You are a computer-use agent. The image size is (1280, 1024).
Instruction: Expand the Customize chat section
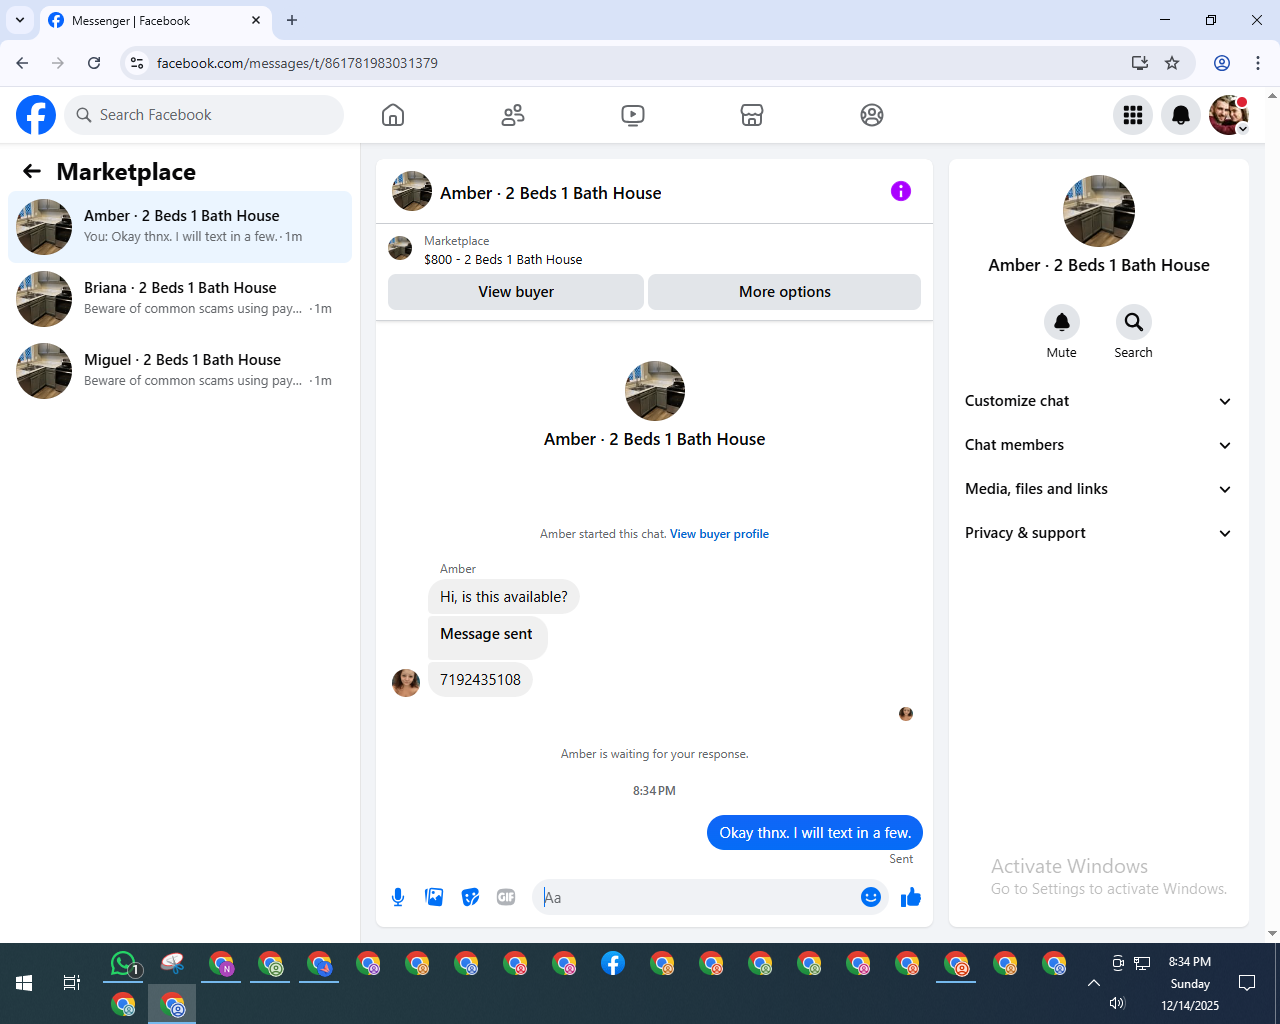[x=1098, y=401]
